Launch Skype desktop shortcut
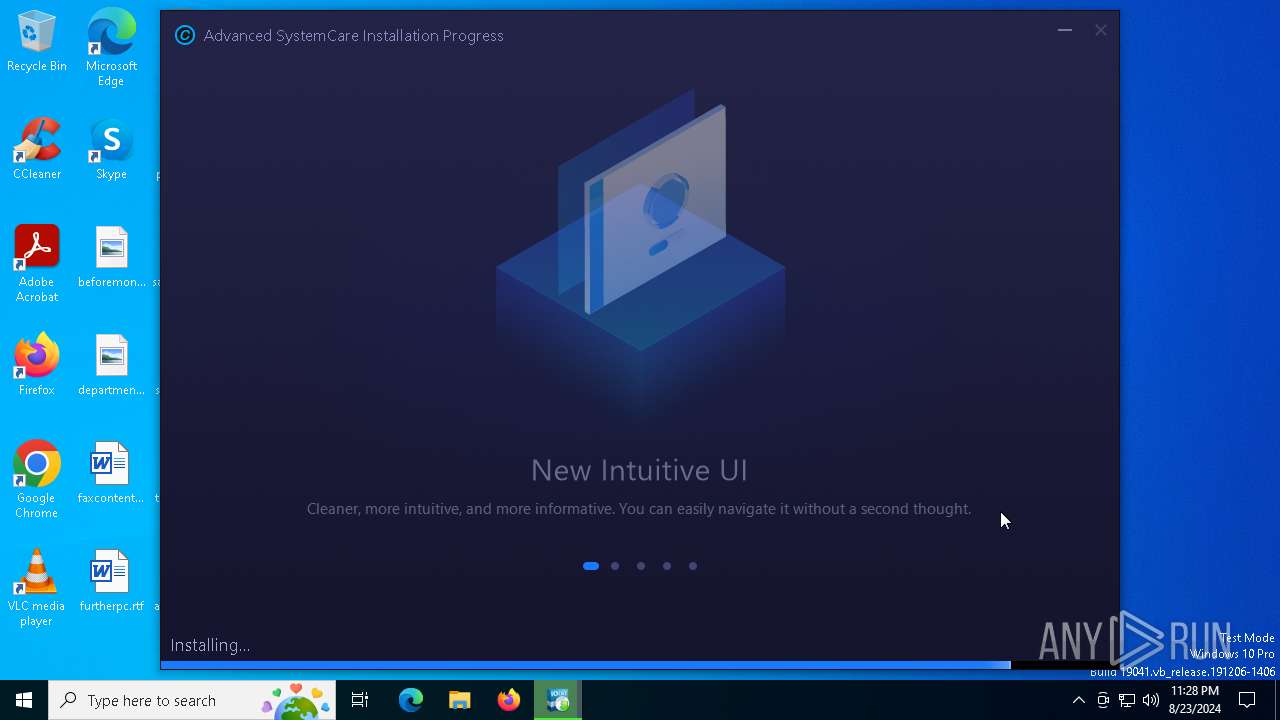This screenshot has width=1280, height=720. tap(111, 150)
